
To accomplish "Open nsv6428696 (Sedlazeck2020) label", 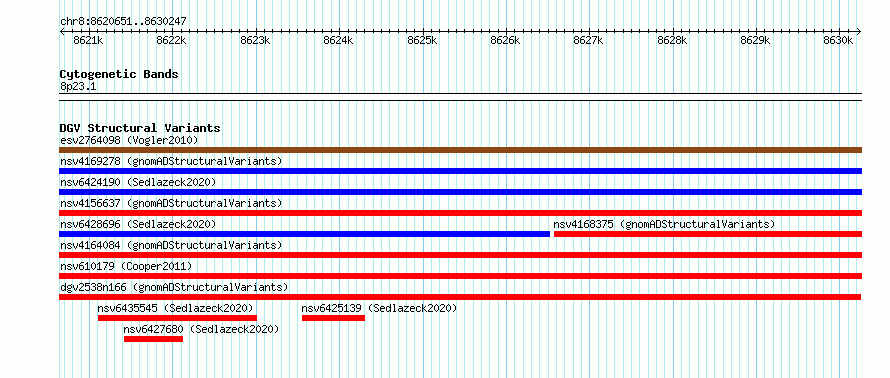I will [138, 224].
